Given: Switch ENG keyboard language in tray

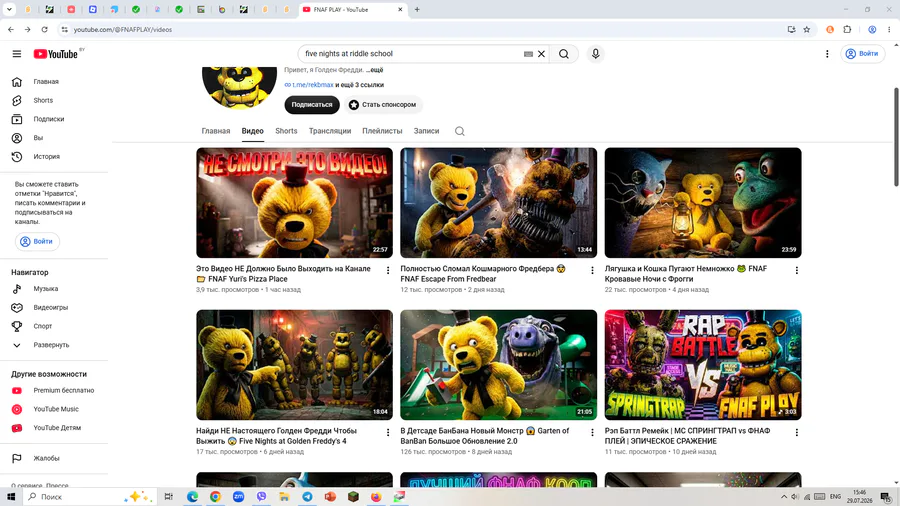Looking at the screenshot, I should pos(835,497).
